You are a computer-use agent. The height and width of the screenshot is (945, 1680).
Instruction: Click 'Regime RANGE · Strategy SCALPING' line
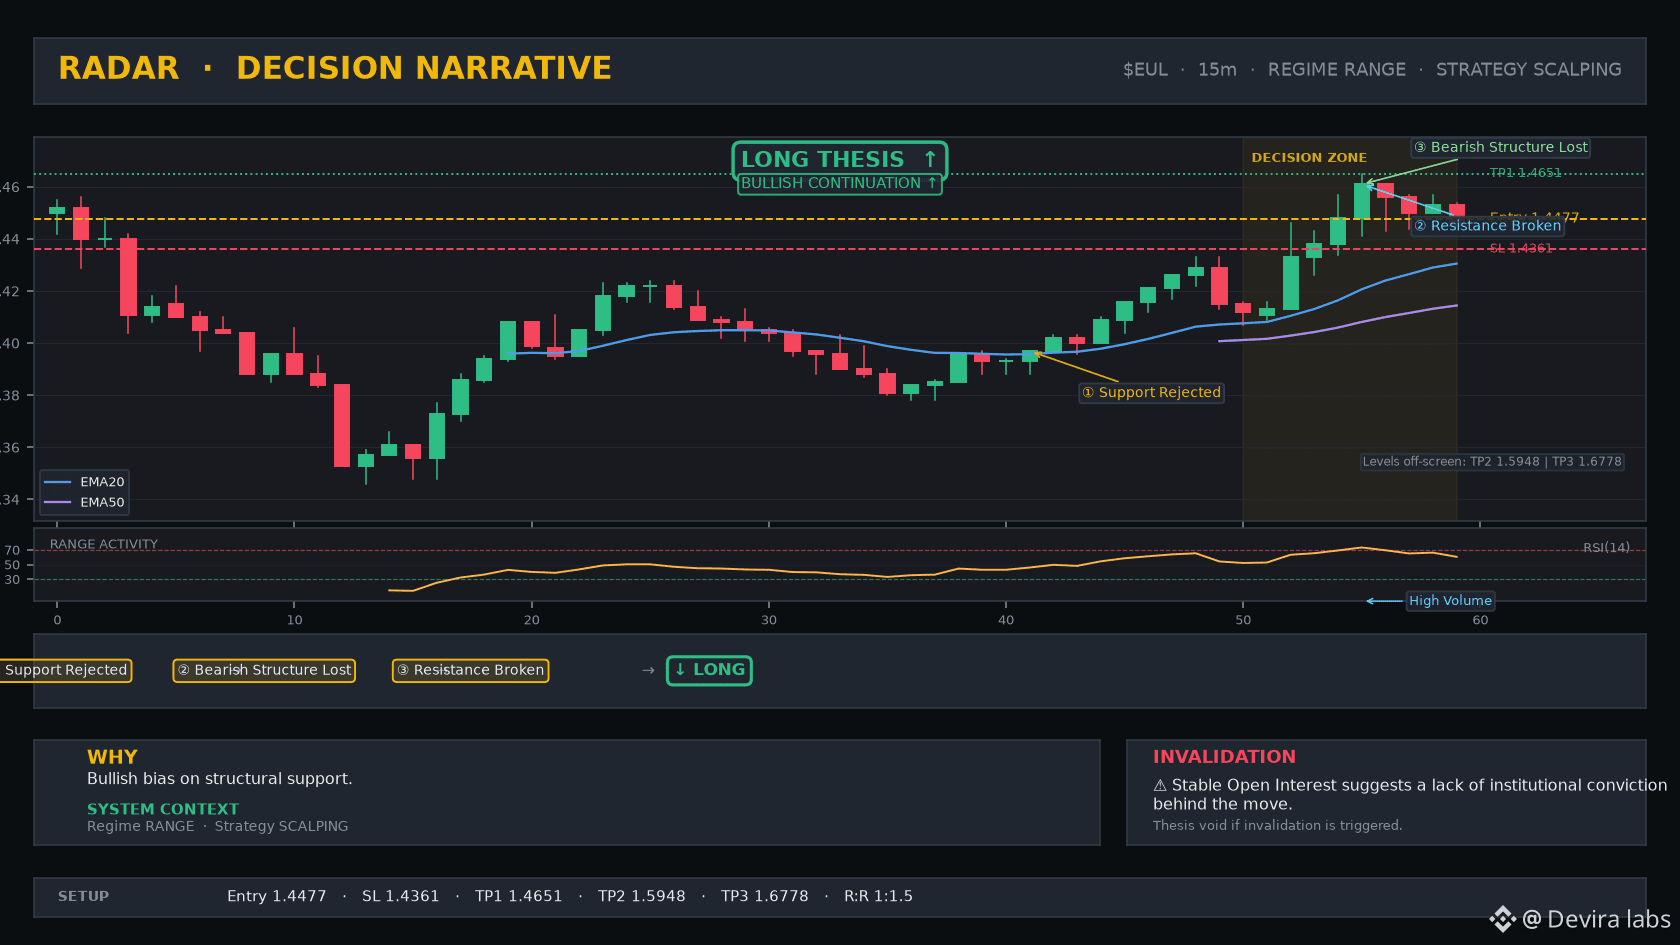click(217, 826)
